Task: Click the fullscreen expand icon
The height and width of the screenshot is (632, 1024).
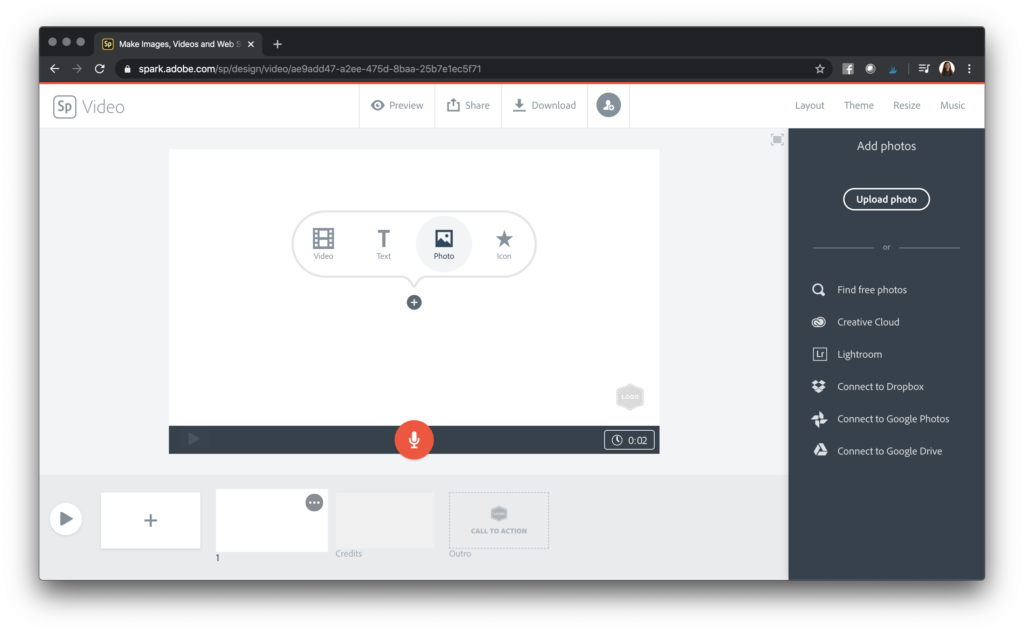Action: [x=777, y=140]
